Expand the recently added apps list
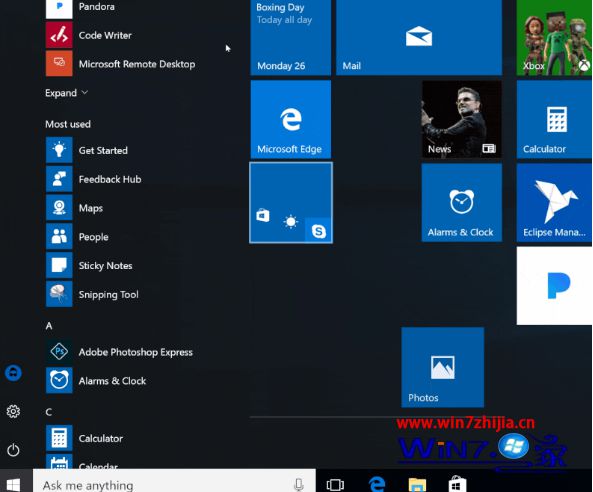This screenshot has height=492, width=593. [67, 93]
